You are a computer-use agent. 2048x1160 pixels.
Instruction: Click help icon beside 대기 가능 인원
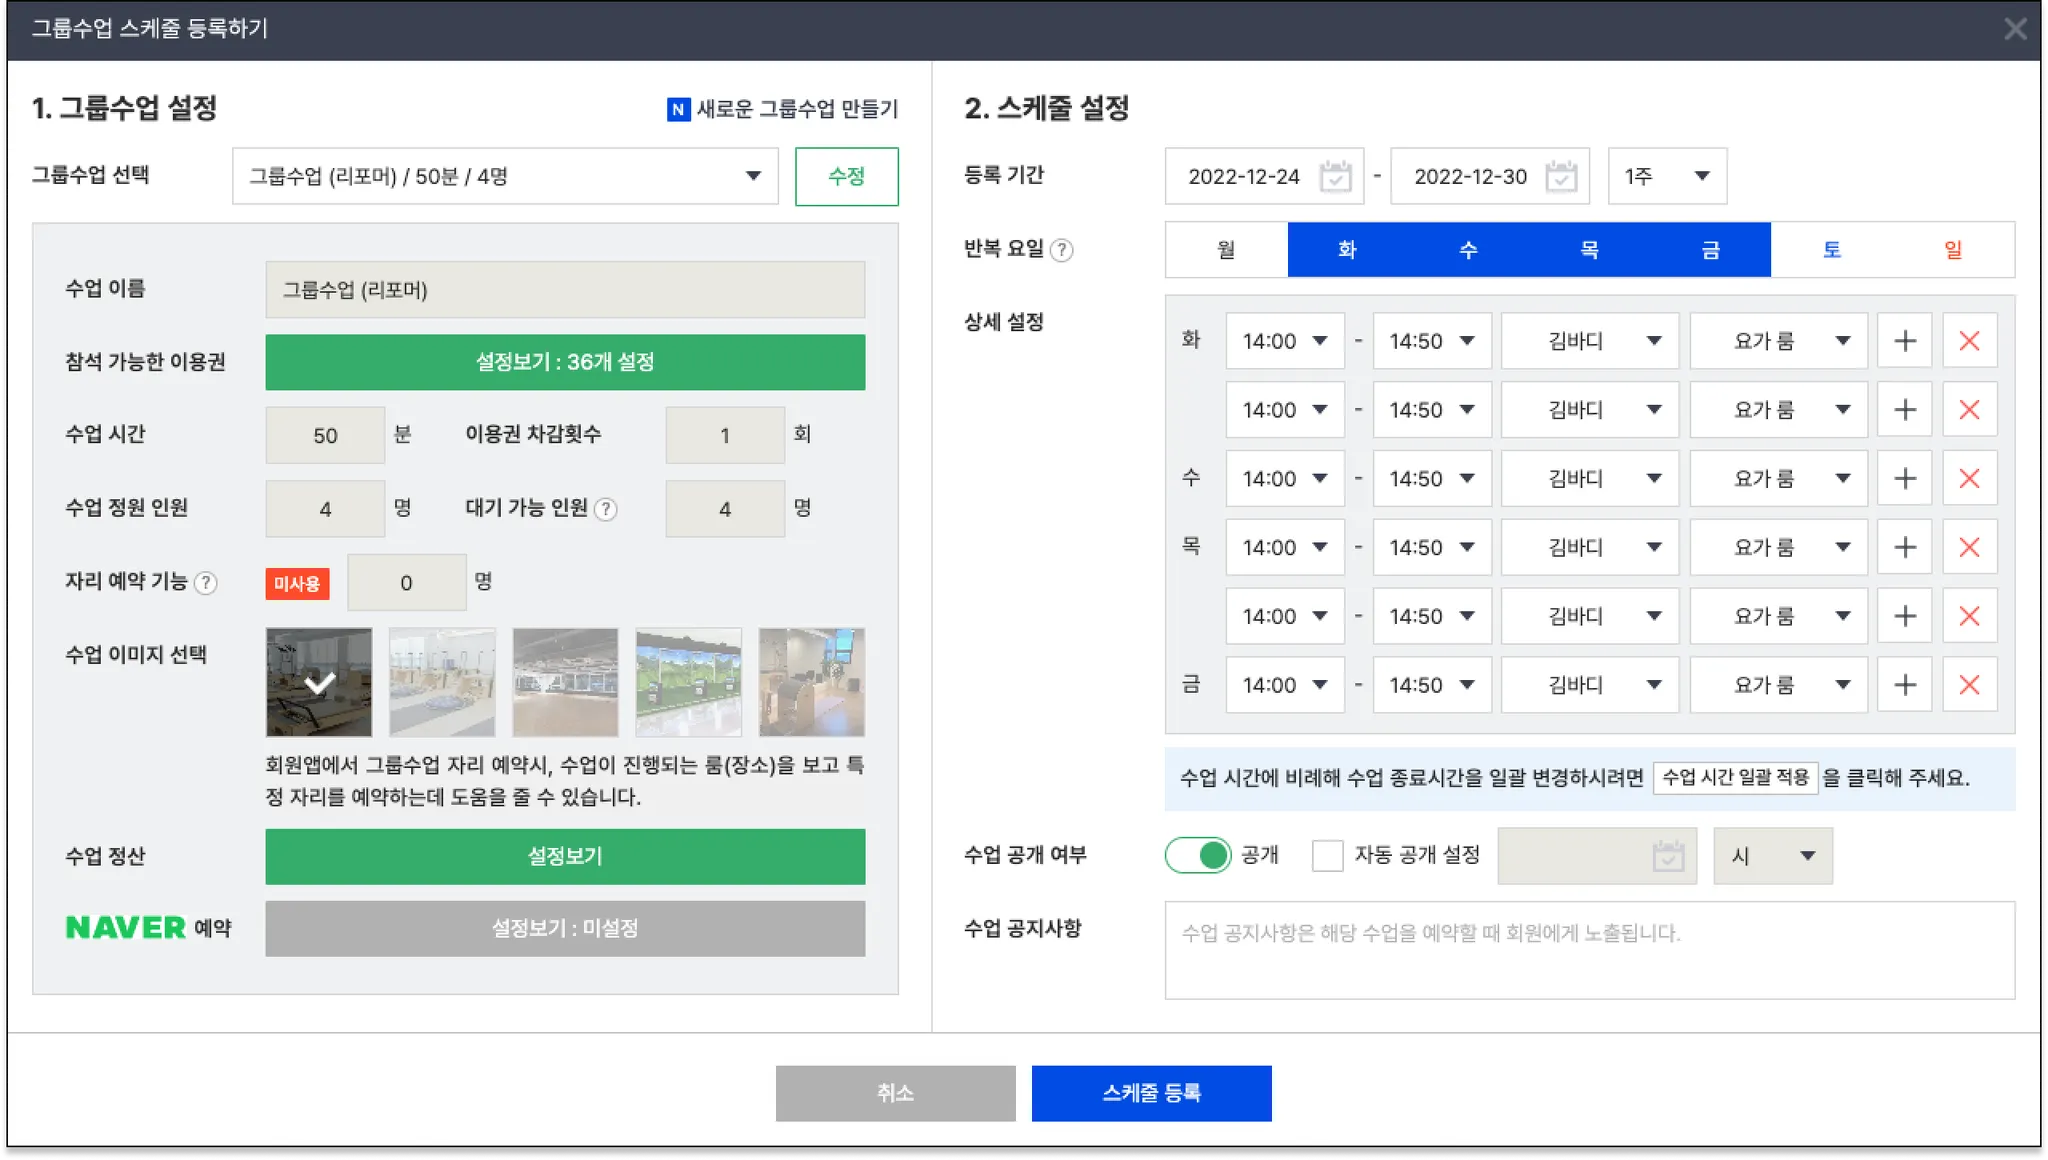click(605, 509)
